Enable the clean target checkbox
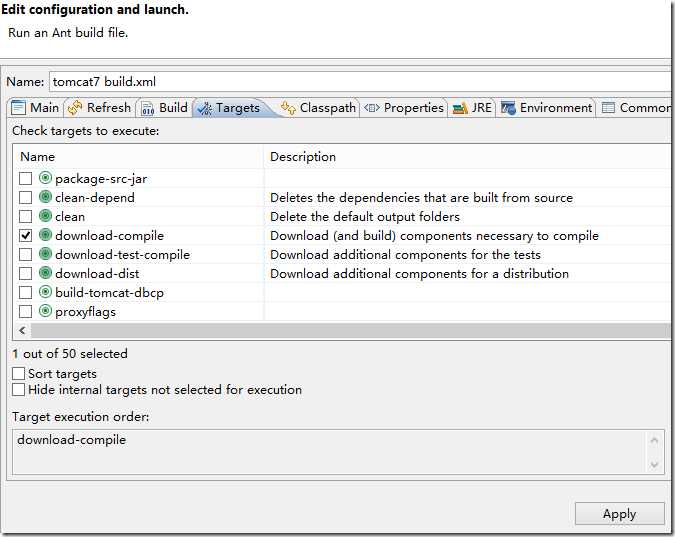This screenshot has width=675, height=537. click(x=25, y=216)
